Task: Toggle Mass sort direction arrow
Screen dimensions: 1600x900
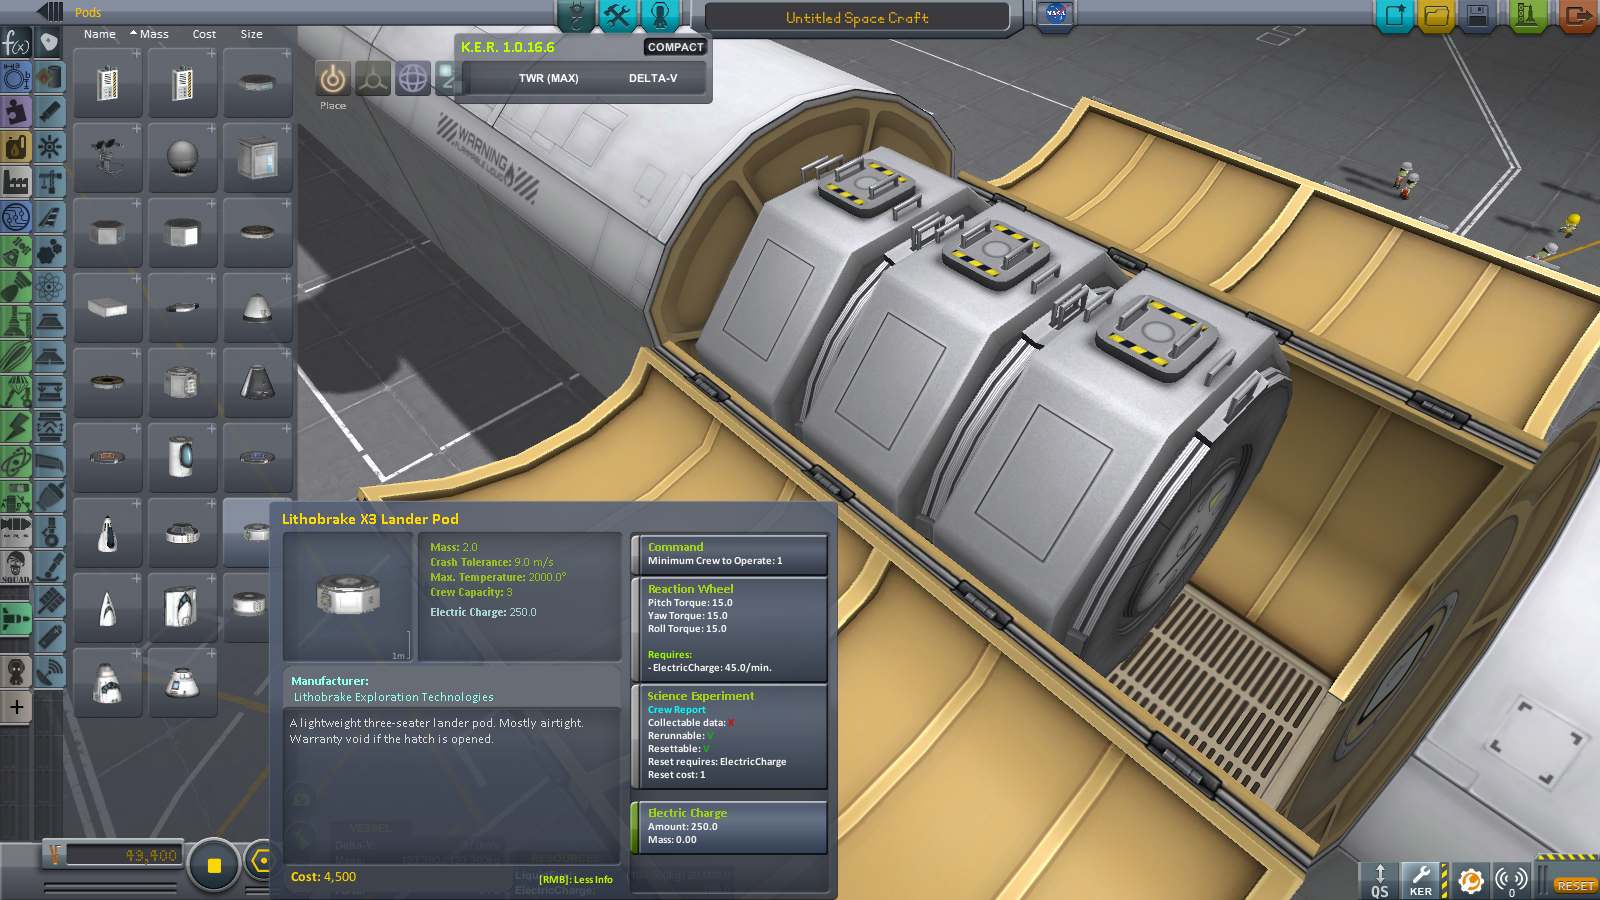Action: point(133,33)
